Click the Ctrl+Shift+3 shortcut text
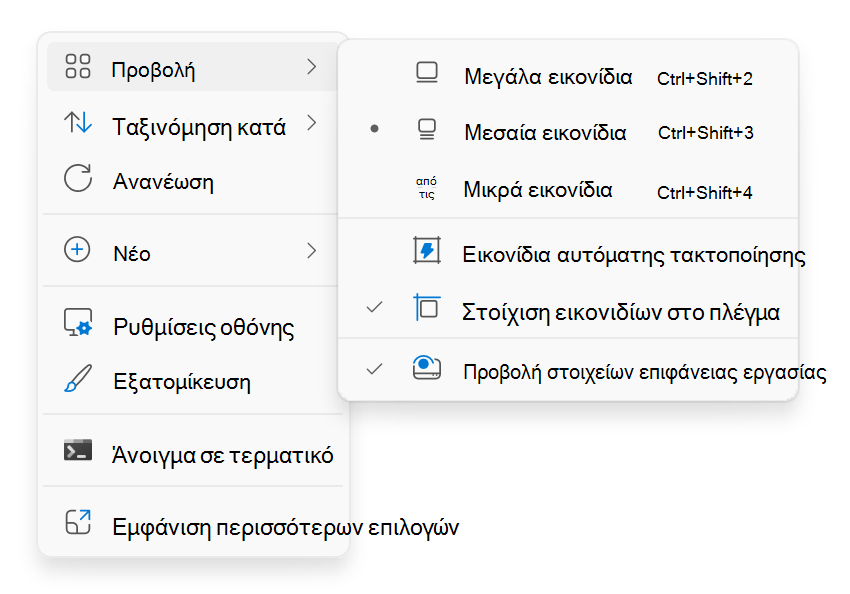 click(x=705, y=132)
